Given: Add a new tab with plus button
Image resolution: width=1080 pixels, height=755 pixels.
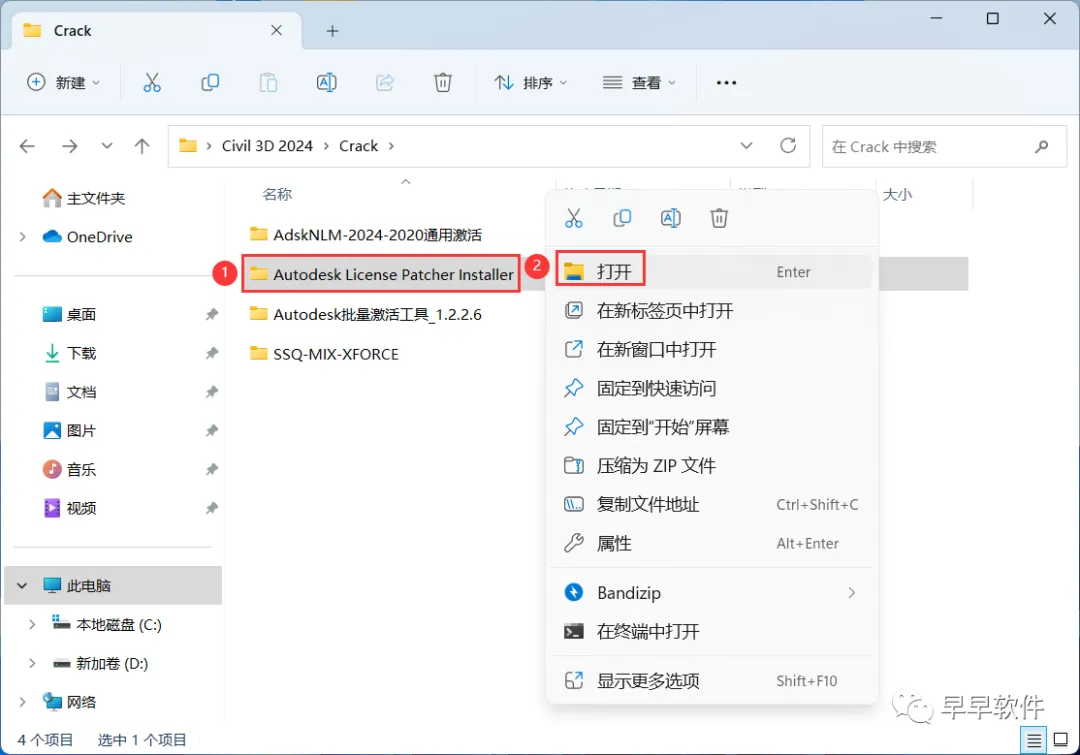Looking at the screenshot, I should point(333,31).
